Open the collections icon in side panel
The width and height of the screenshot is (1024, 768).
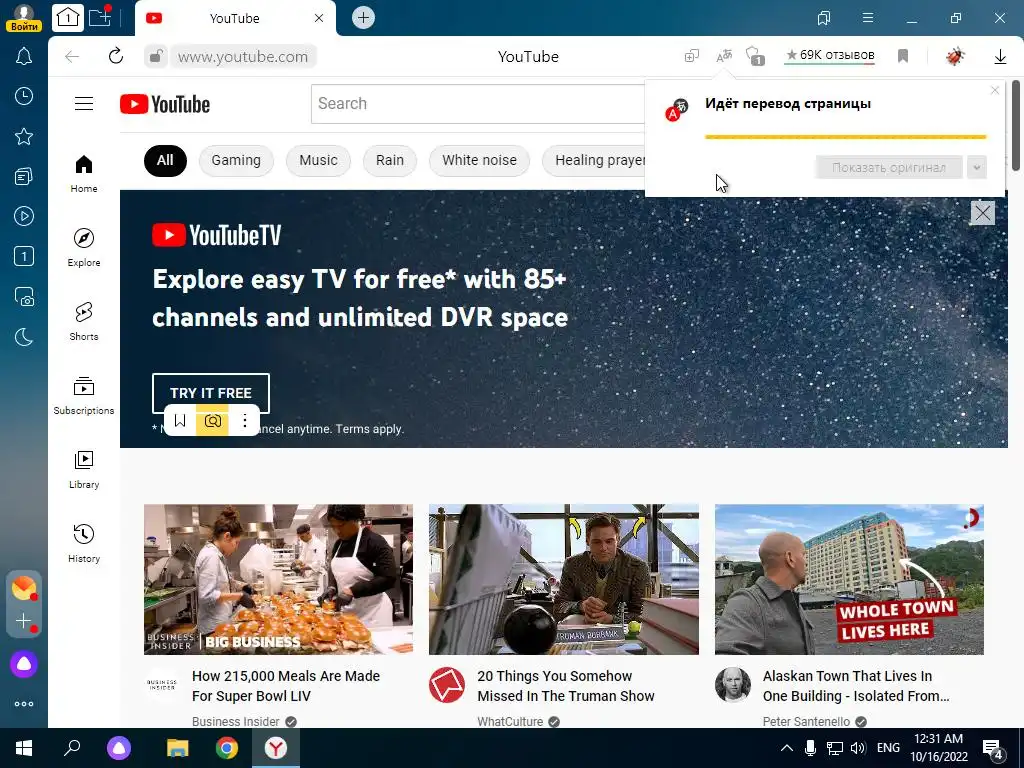pyautogui.click(x=24, y=176)
